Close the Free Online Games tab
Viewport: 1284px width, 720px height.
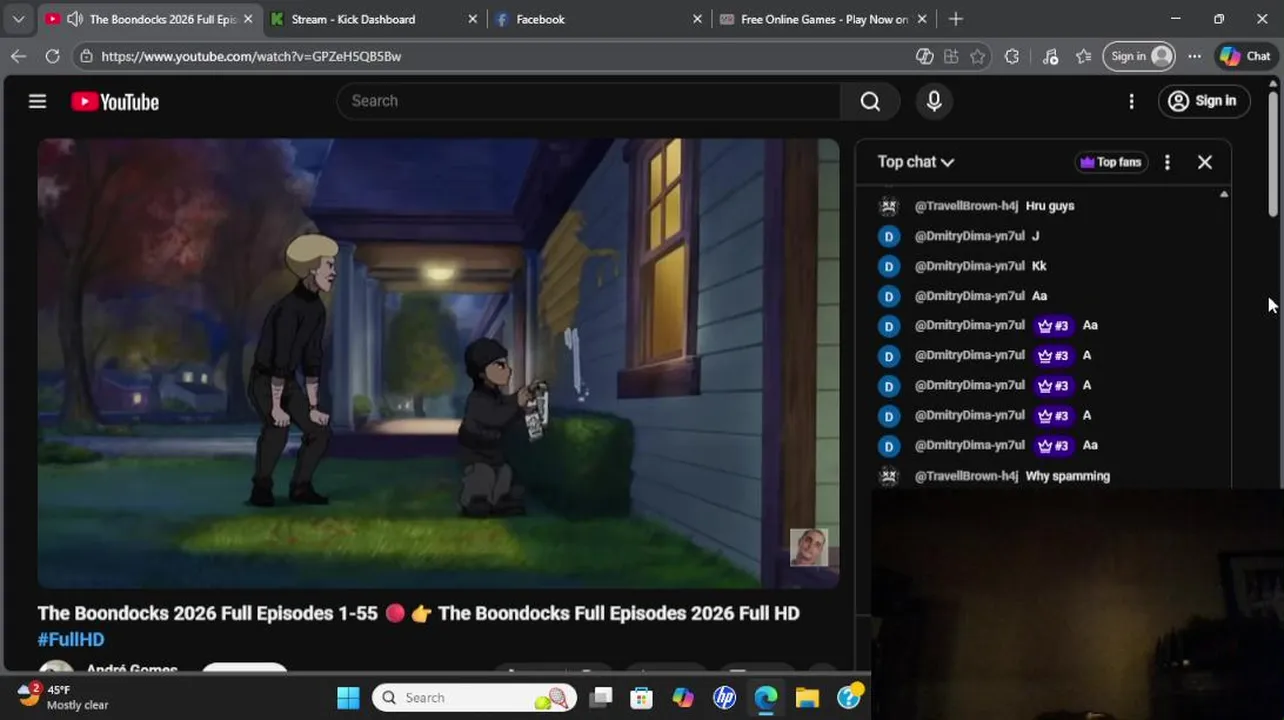[922, 19]
